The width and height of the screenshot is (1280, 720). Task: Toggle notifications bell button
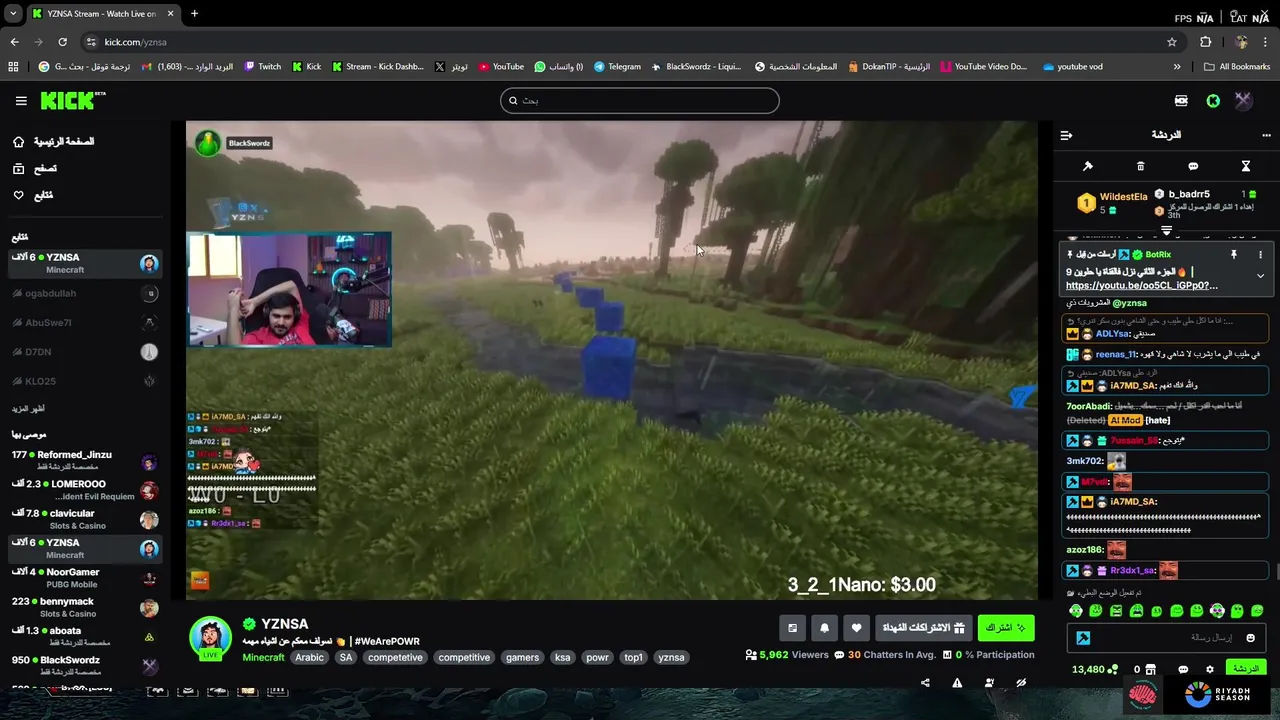pyautogui.click(x=824, y=628)
